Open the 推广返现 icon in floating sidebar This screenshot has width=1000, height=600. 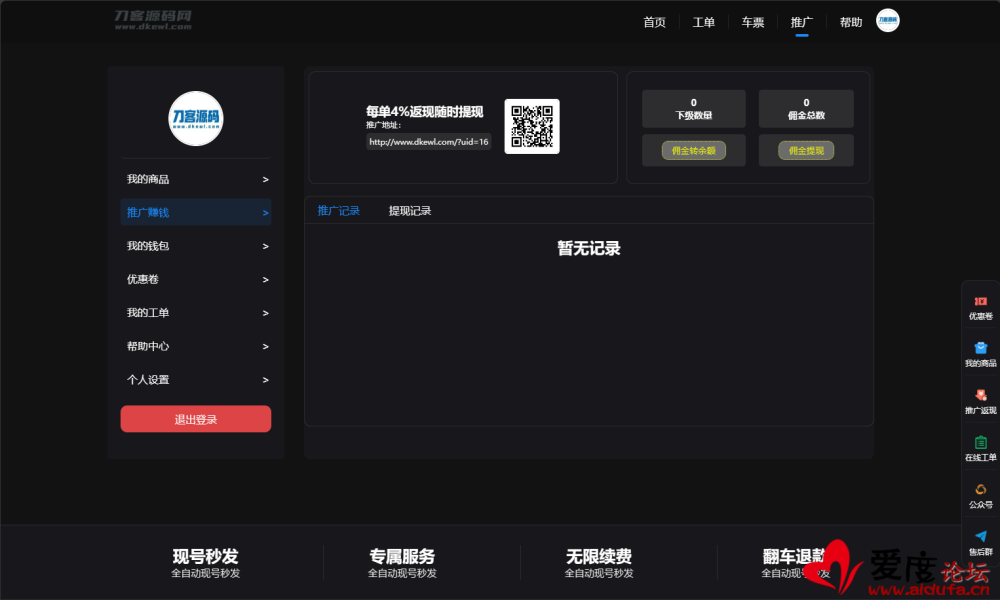click(980, 395)
